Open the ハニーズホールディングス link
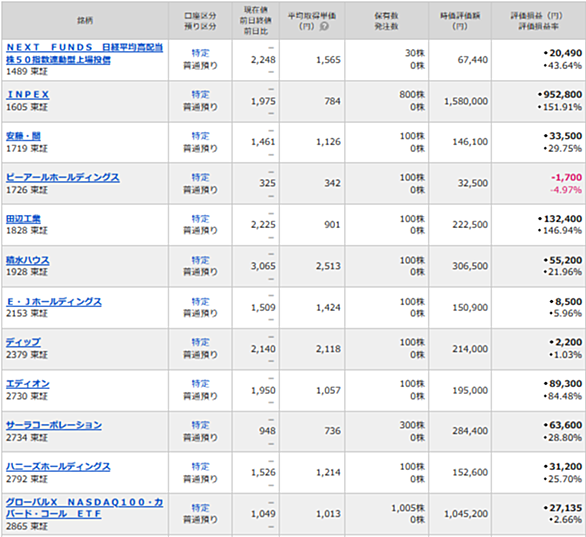 click(x=58, y=467)
